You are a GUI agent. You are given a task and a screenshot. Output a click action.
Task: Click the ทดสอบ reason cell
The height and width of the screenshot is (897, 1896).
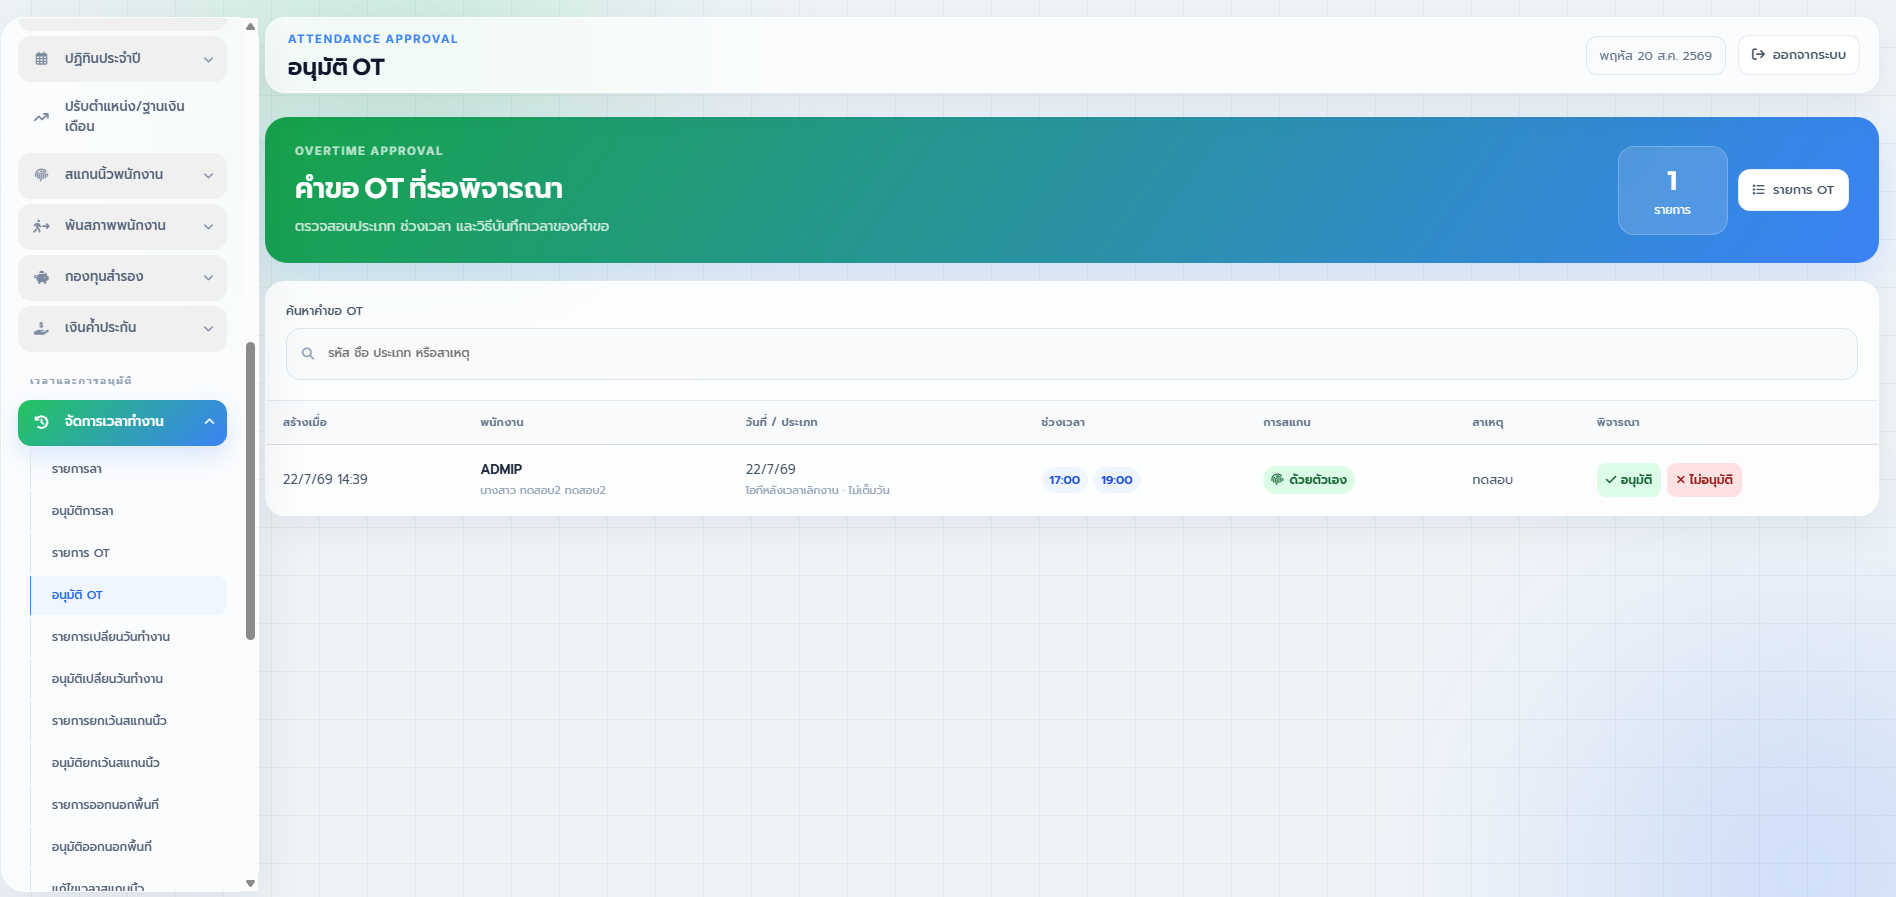(x=1492, y=480)
